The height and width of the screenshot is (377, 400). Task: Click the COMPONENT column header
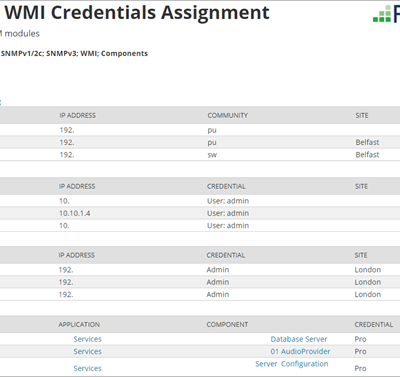(x=227, y=324)
